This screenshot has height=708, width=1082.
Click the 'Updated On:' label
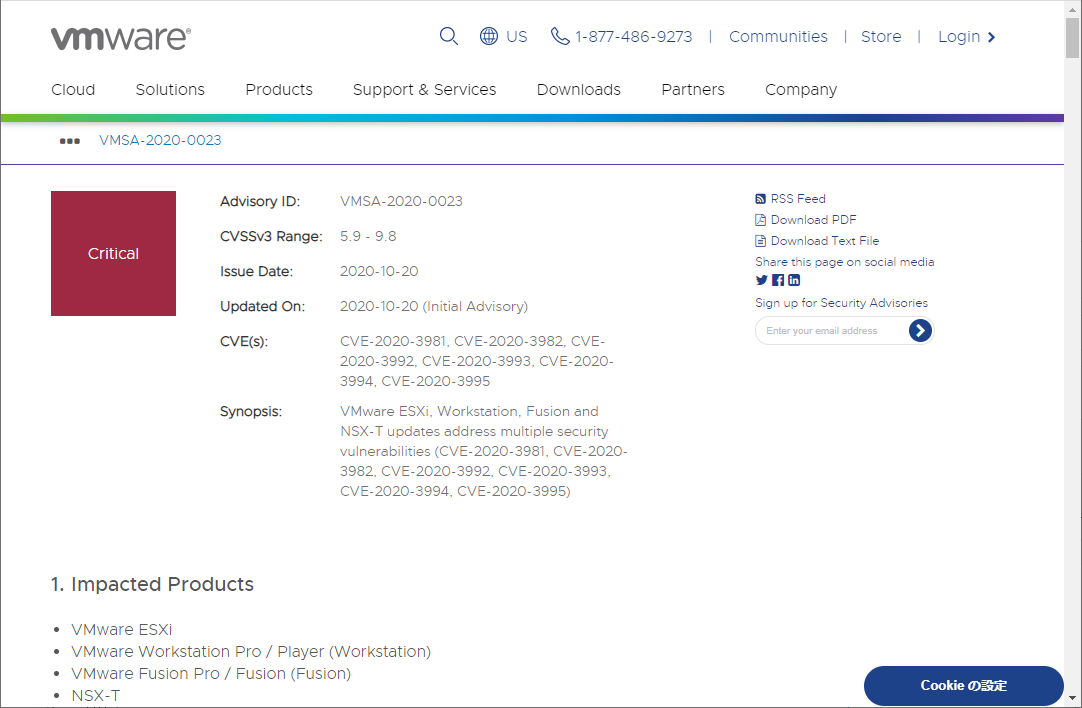262,306
